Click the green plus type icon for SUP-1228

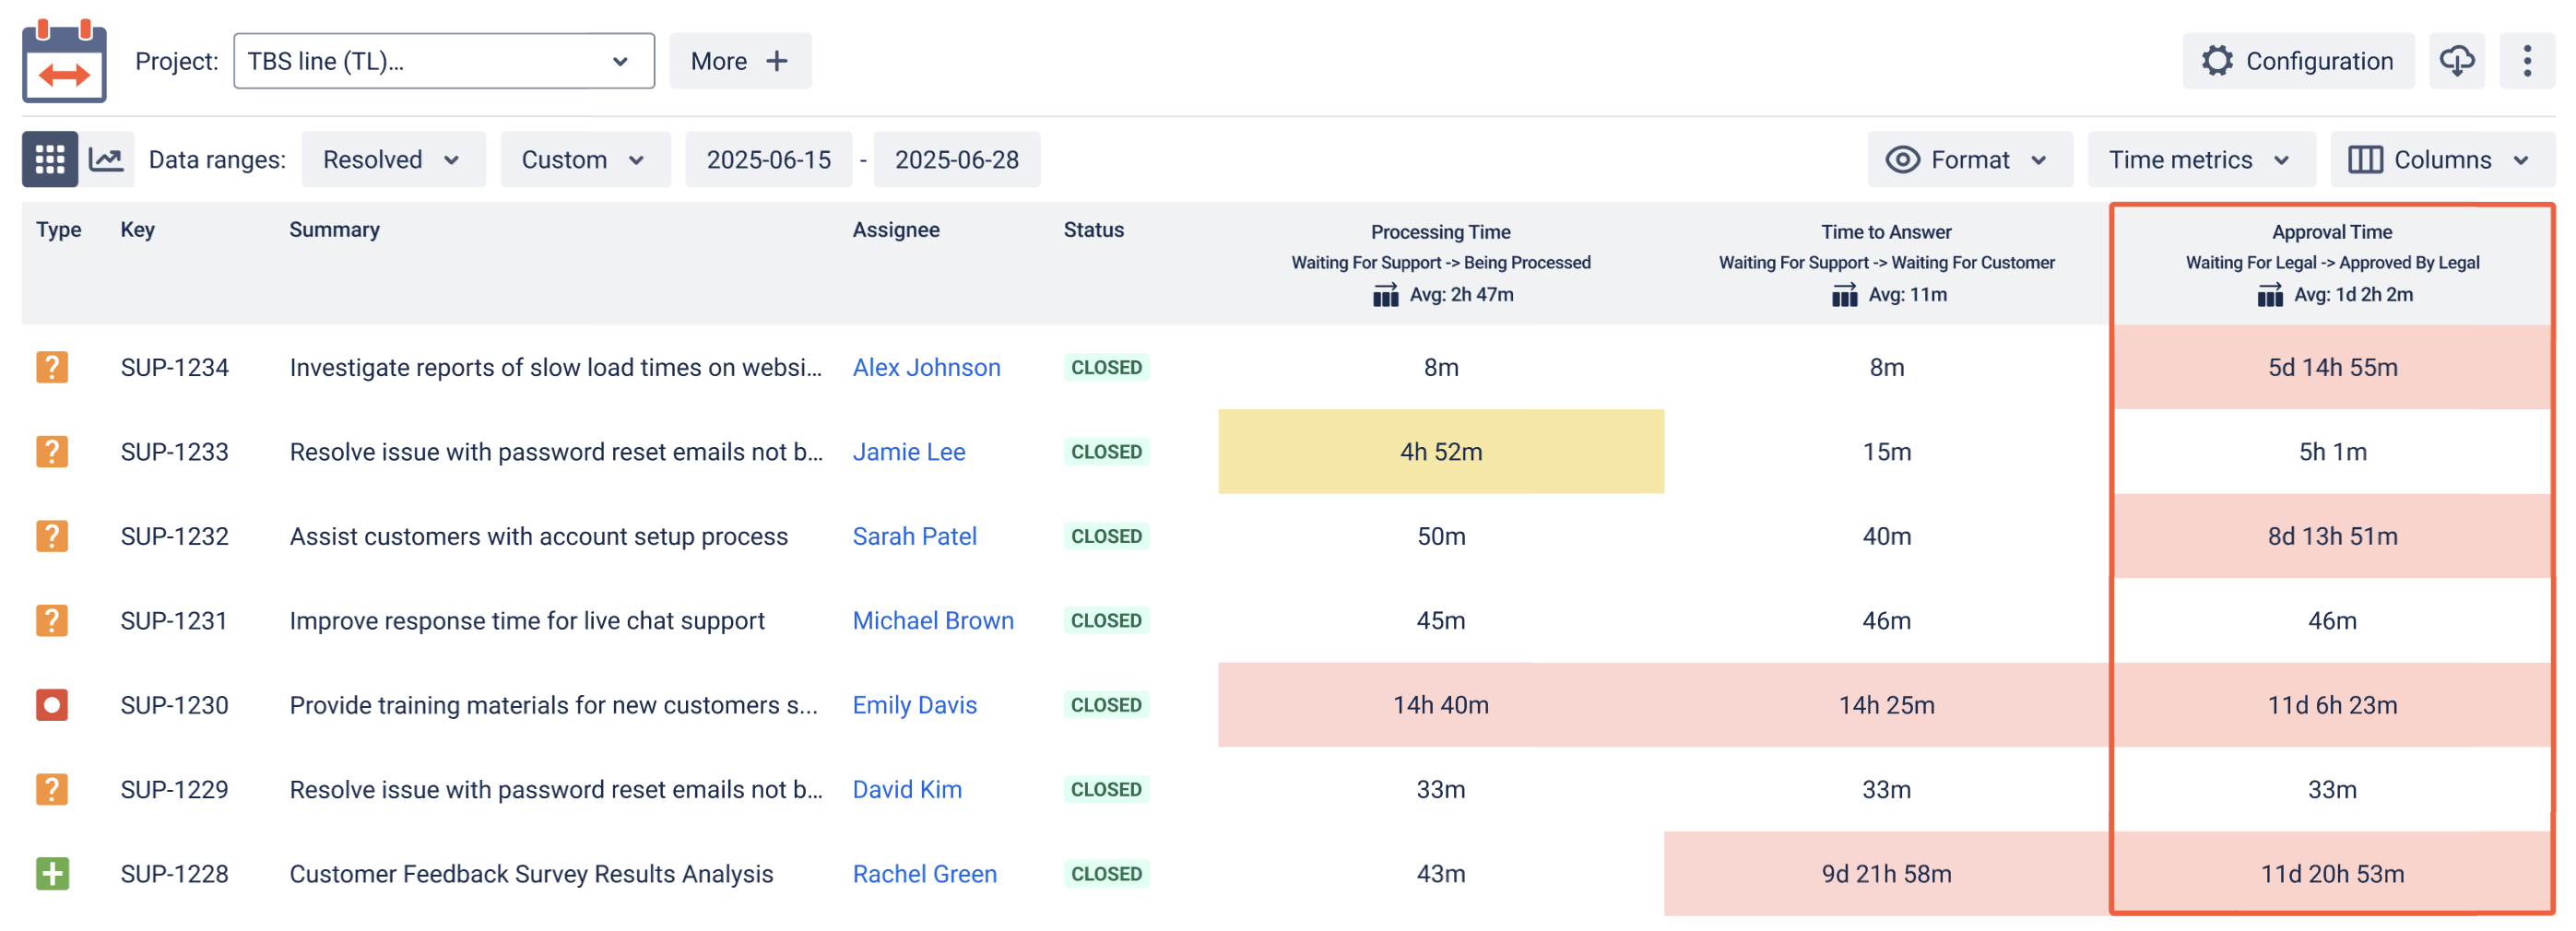click(x=52, y=874)
